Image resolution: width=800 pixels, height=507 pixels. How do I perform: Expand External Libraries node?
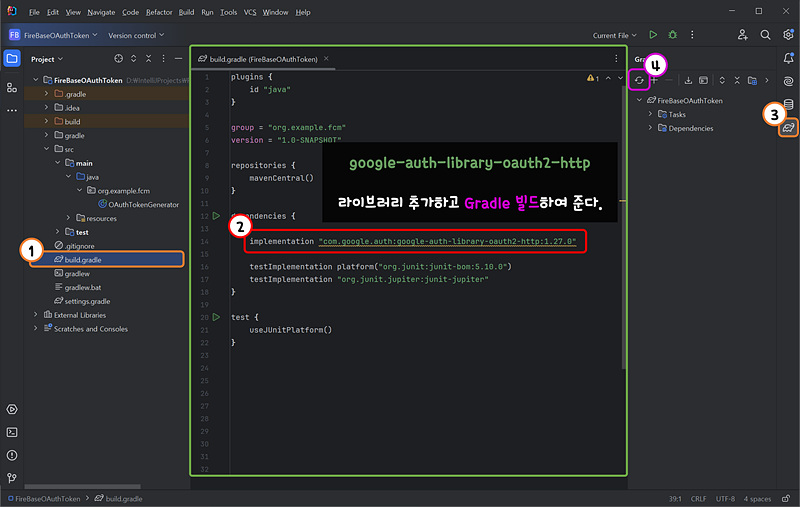(35, 315)
